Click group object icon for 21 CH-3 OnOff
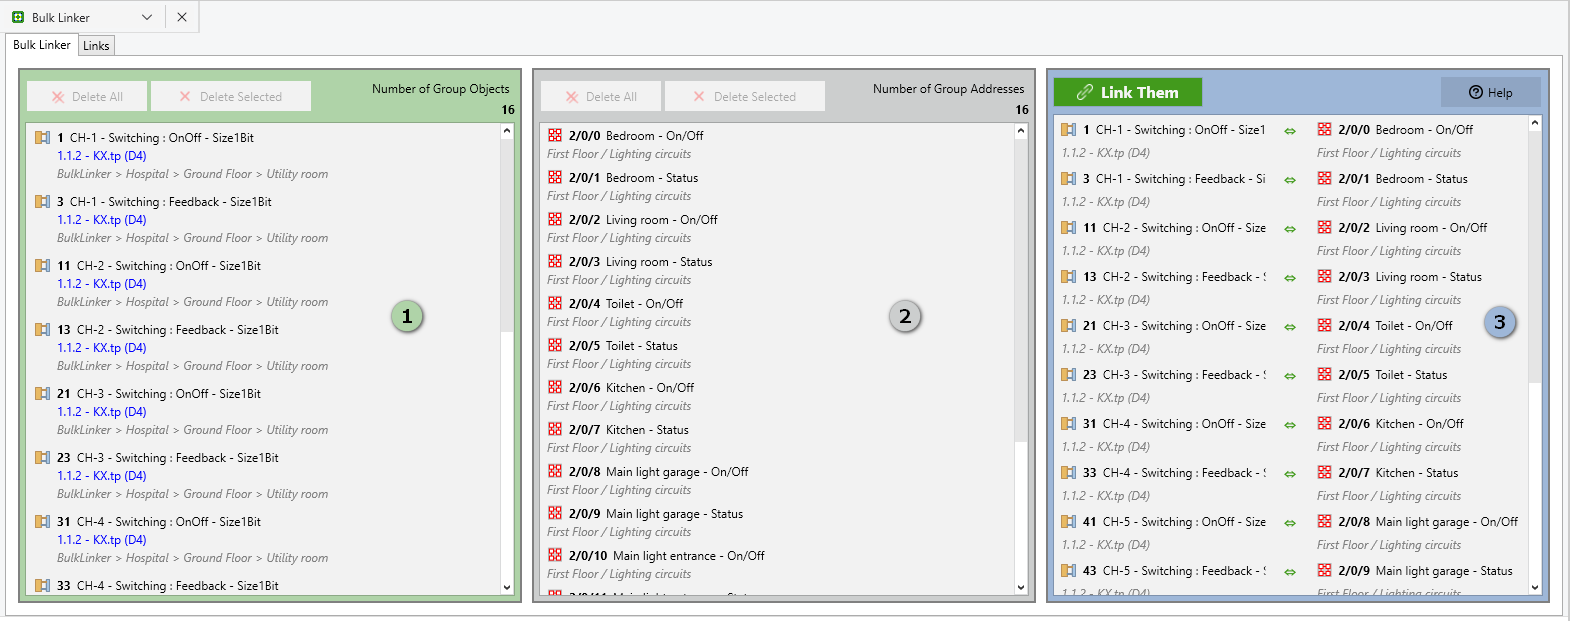This screenshot has width=1570, height=621. 42,394
